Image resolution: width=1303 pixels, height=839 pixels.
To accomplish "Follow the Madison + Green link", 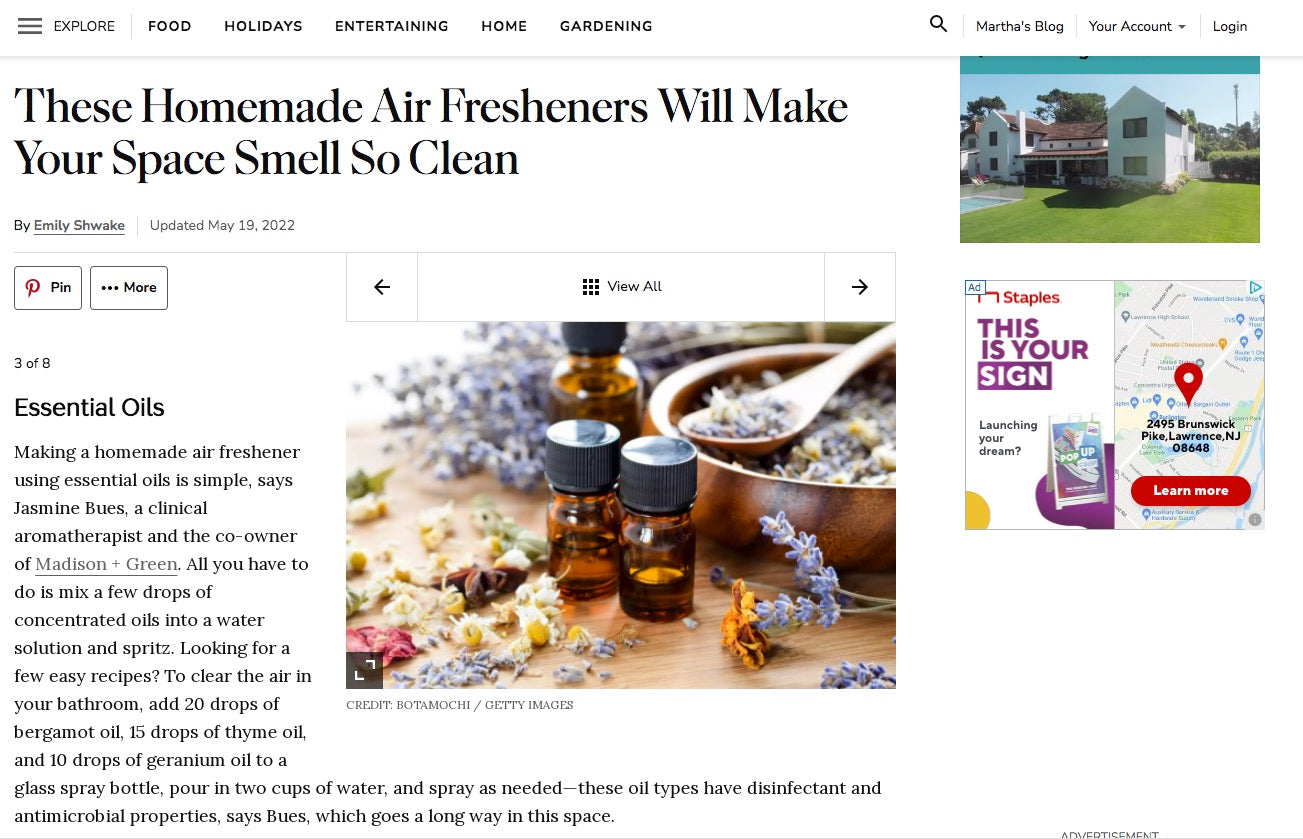I will click(x=106, y=564).
